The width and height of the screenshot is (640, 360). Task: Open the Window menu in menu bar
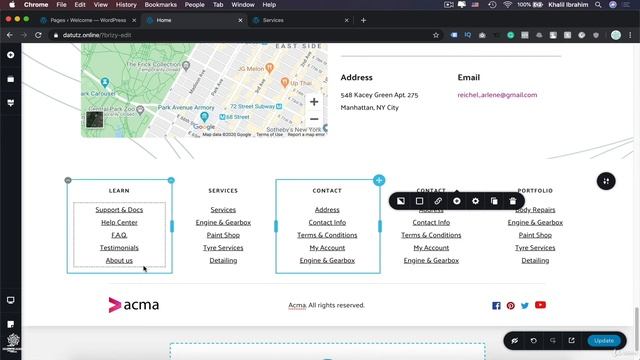pos(243,4)
